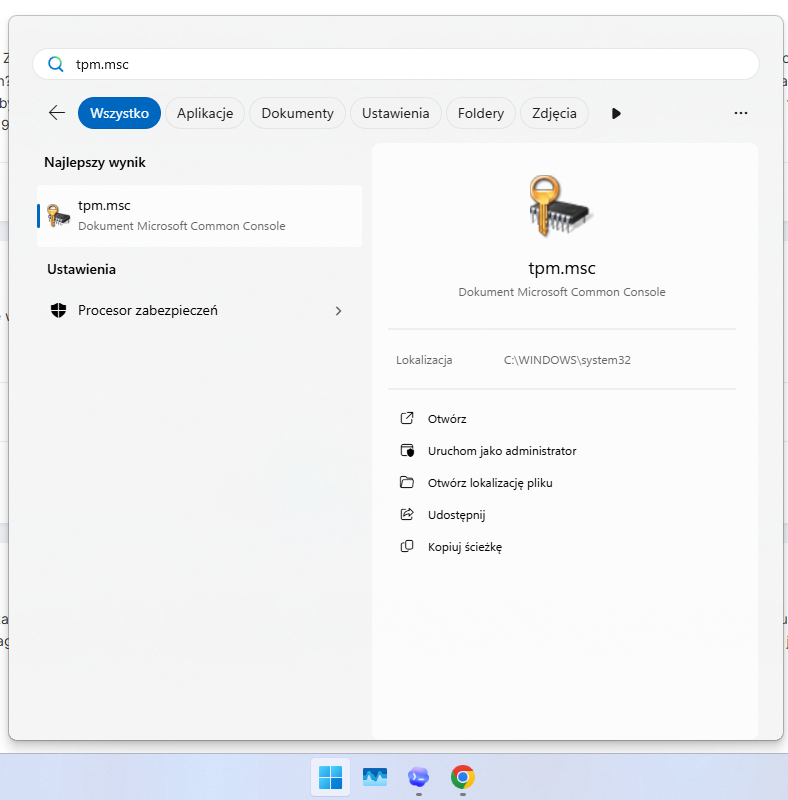Open the Windows Start button
The width and height of the screenshot is (788, 800).
tap(330, 778)
